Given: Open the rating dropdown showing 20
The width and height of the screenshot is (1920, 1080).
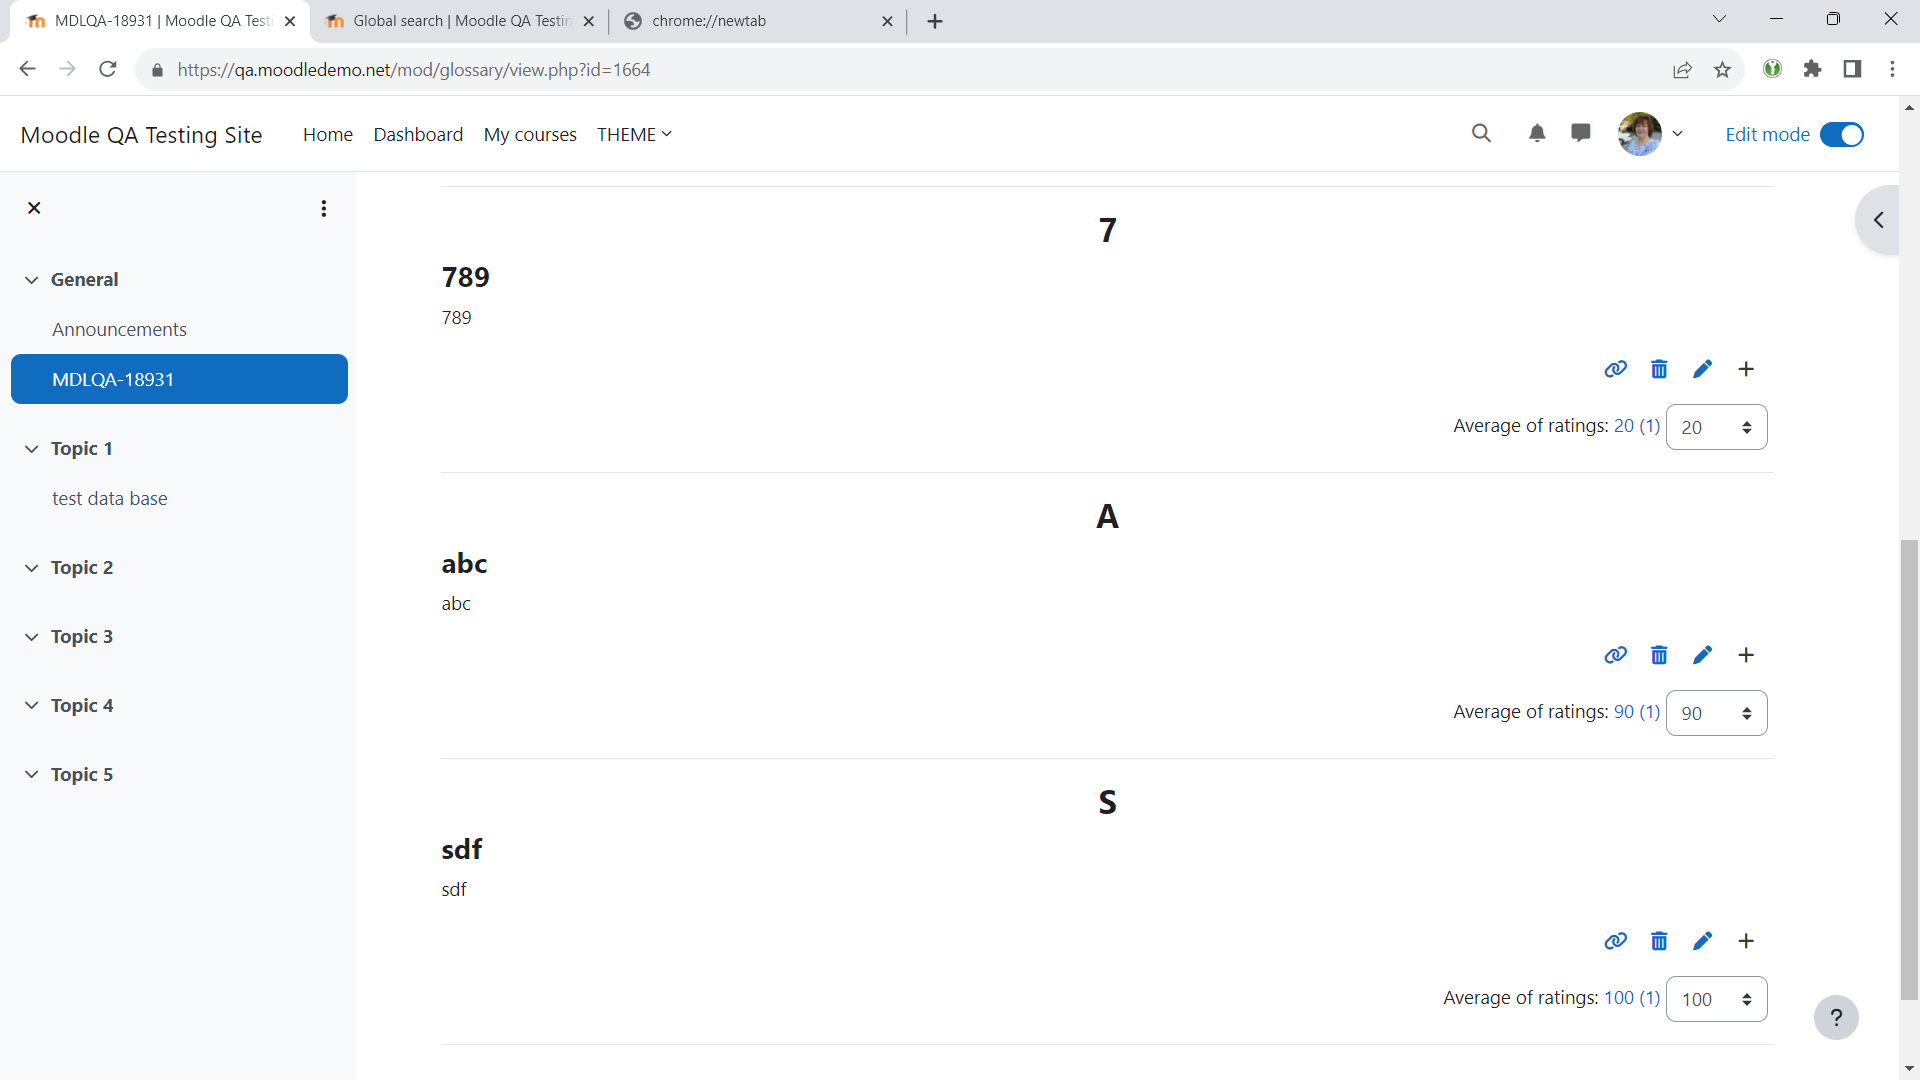Looking at the screenshot, I should pos(1716,427).
